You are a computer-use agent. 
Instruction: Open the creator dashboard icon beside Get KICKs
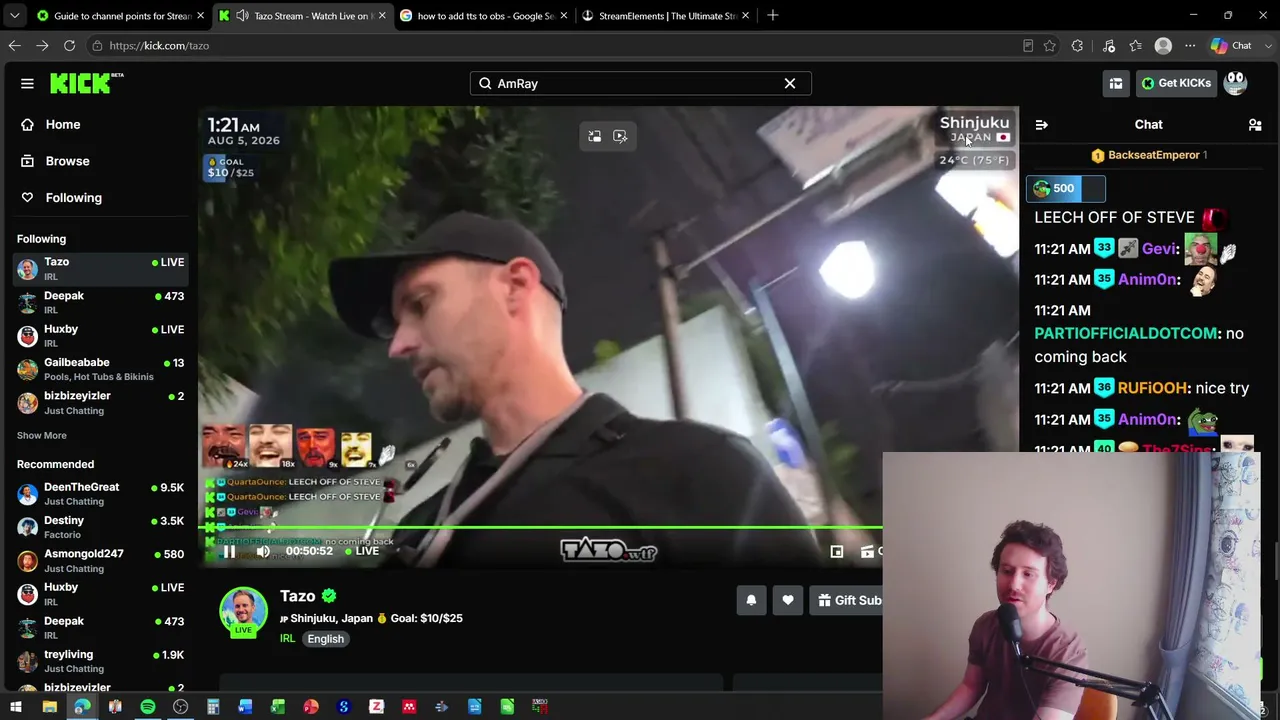coord(1116,83)
